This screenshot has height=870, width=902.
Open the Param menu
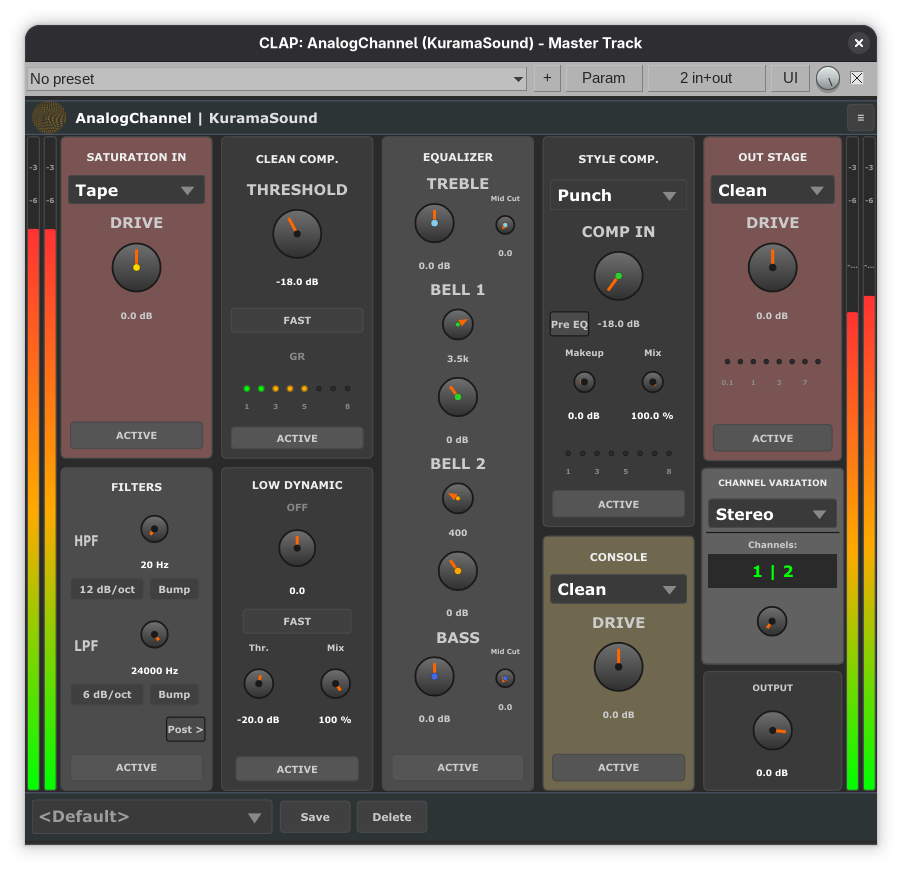coord(604,78)
